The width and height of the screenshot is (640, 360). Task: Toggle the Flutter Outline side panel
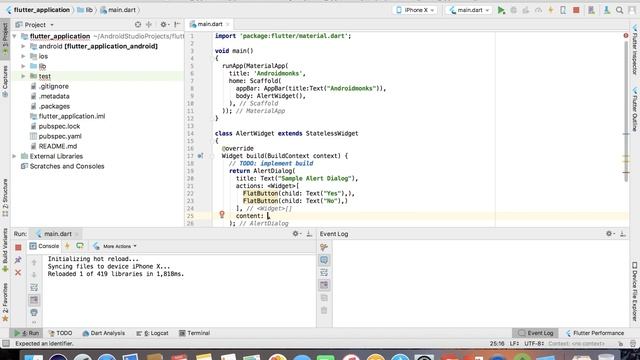coord(635,109)
